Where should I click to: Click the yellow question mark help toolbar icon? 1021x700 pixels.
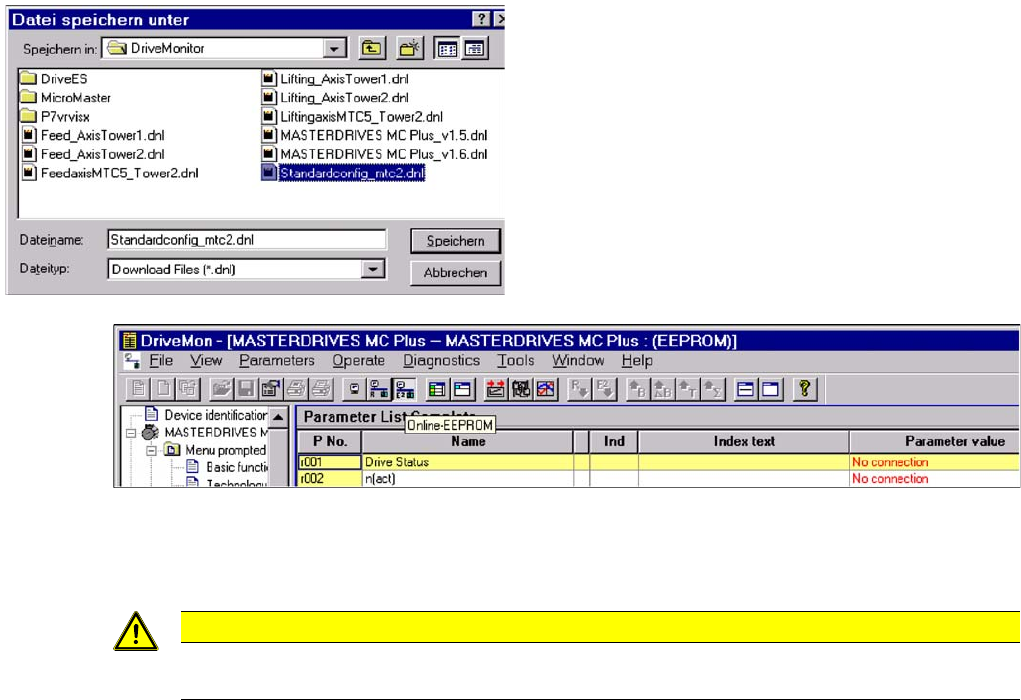pyautogui.click(x=804, y=389)
